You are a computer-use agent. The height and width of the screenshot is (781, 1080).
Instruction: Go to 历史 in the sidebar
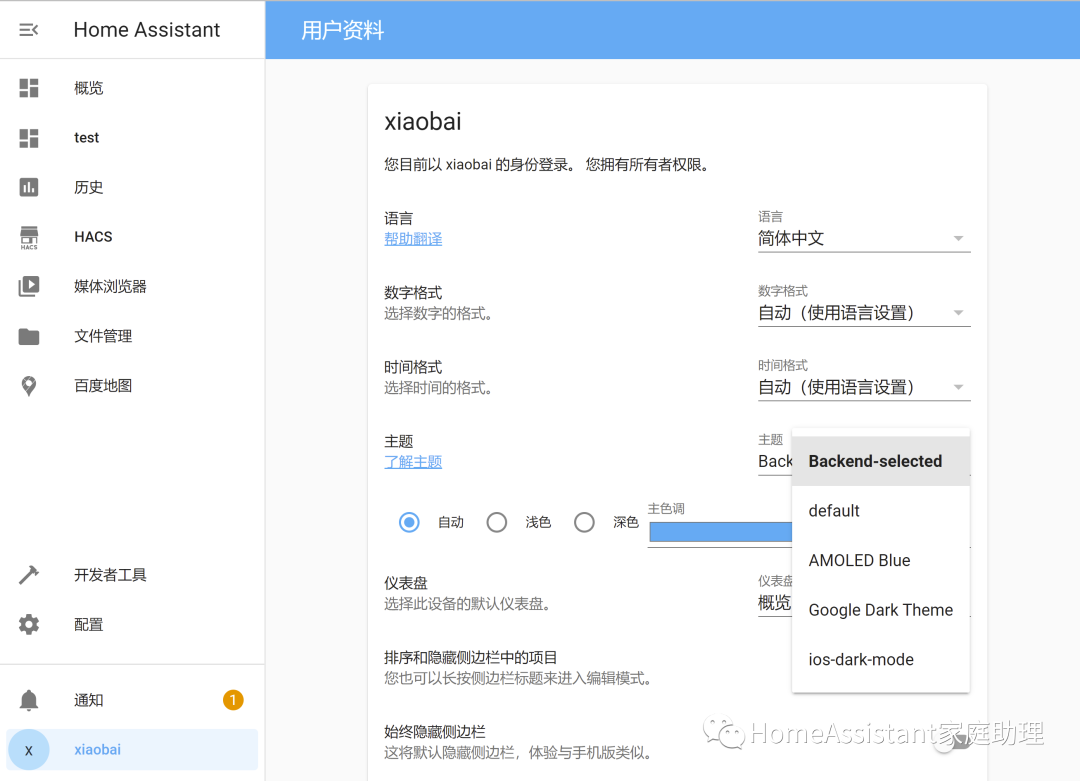pyautogui.click(x=132, y=187)
